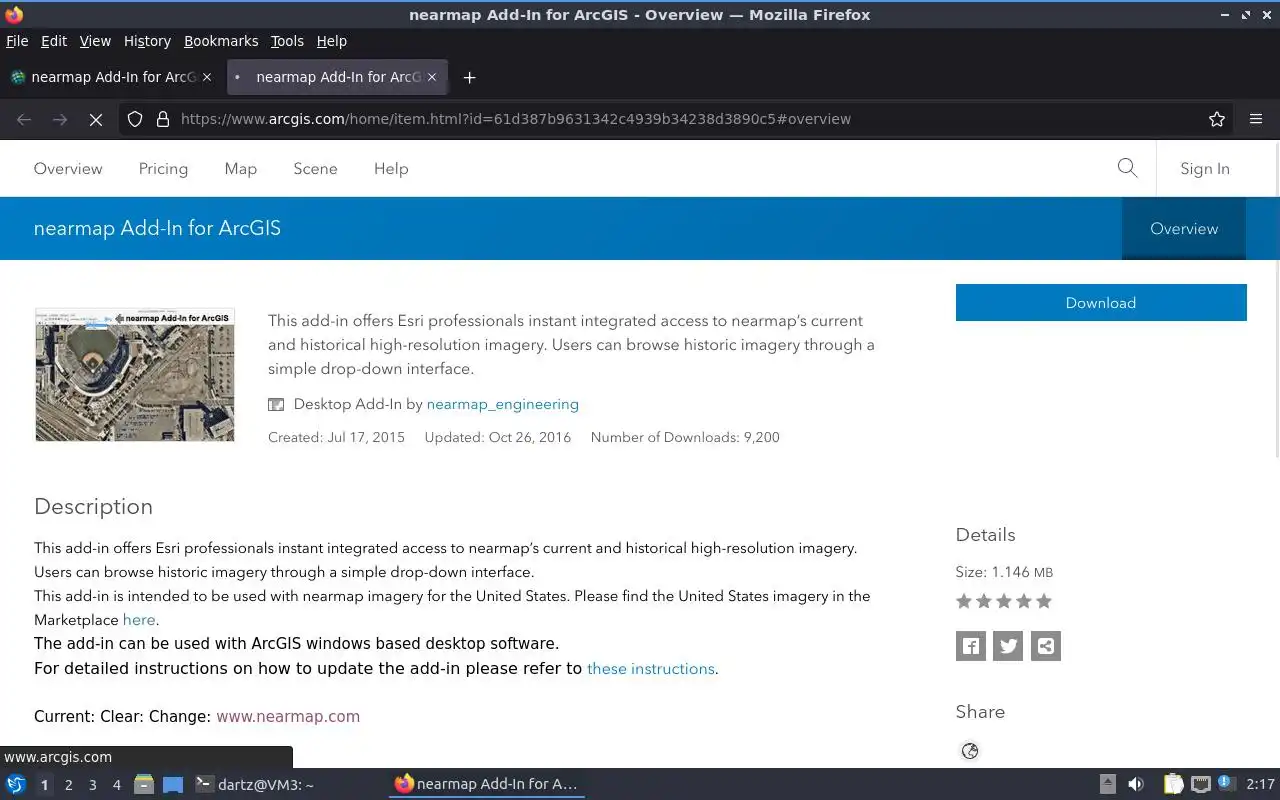This screenshot has height=800, width=1280.
Task: Click the padlock site security icon
Action: pyautogui.click(x=163, y=119)
